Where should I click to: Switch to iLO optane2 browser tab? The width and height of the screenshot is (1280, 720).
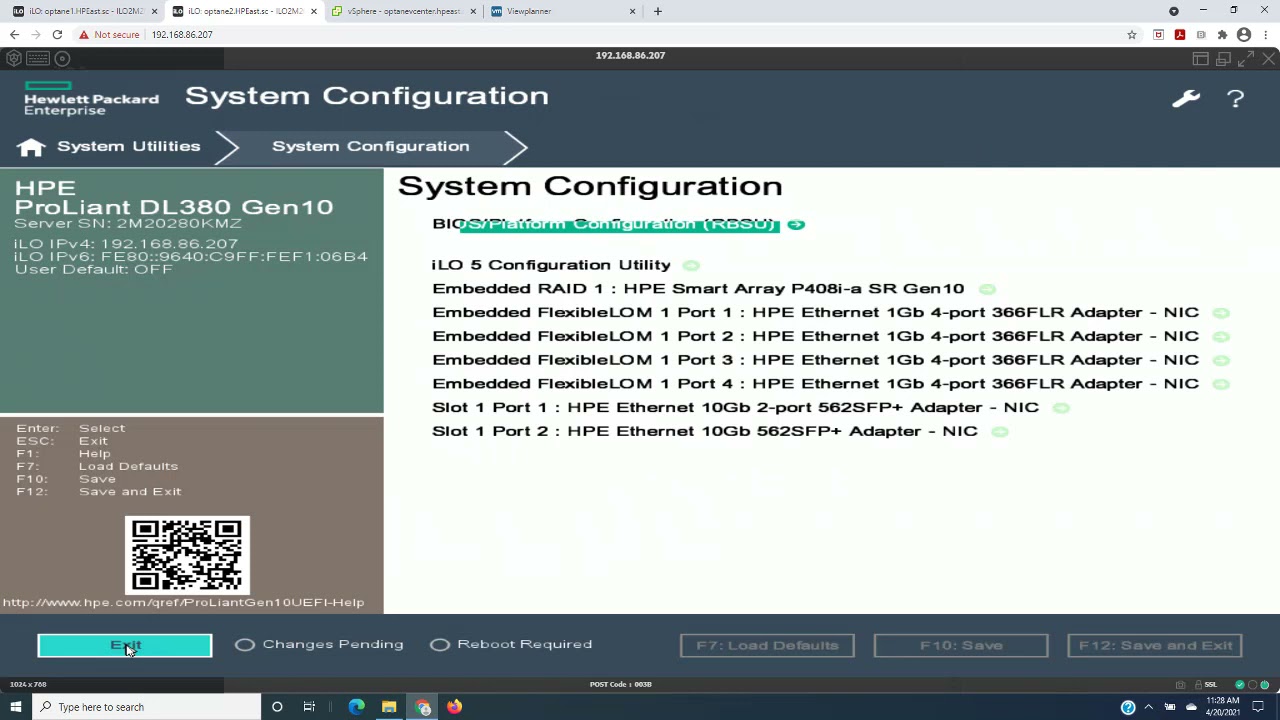pyautogui.click(x=244, y=11)
